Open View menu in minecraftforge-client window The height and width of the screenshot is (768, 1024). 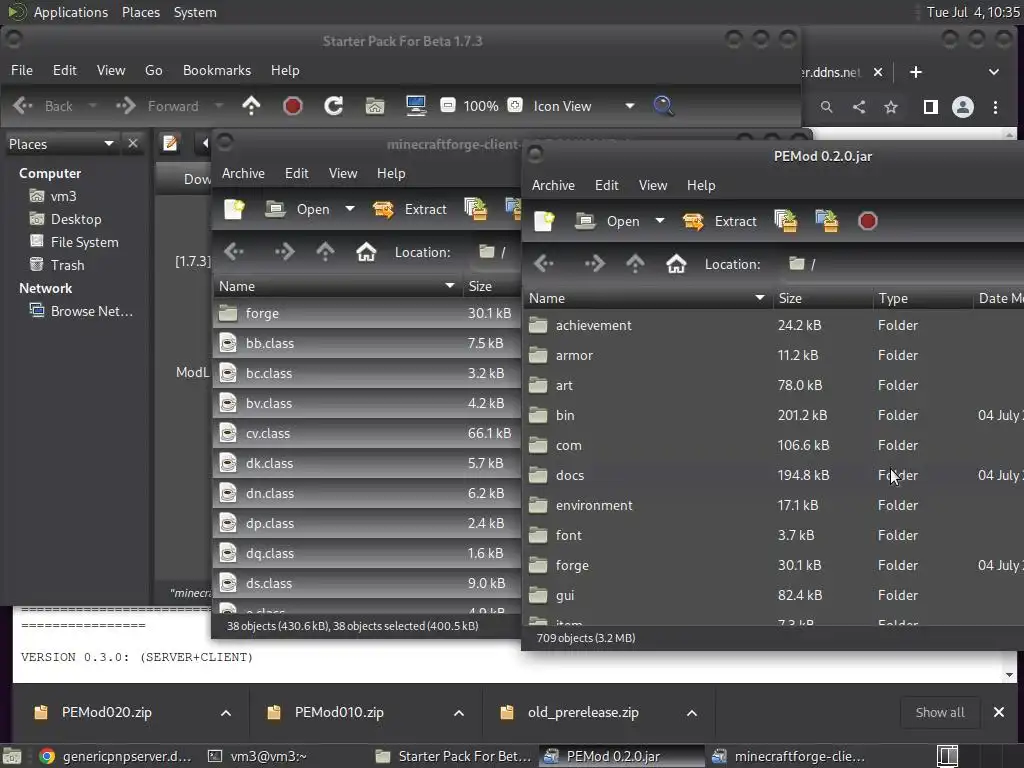(343, 174)
